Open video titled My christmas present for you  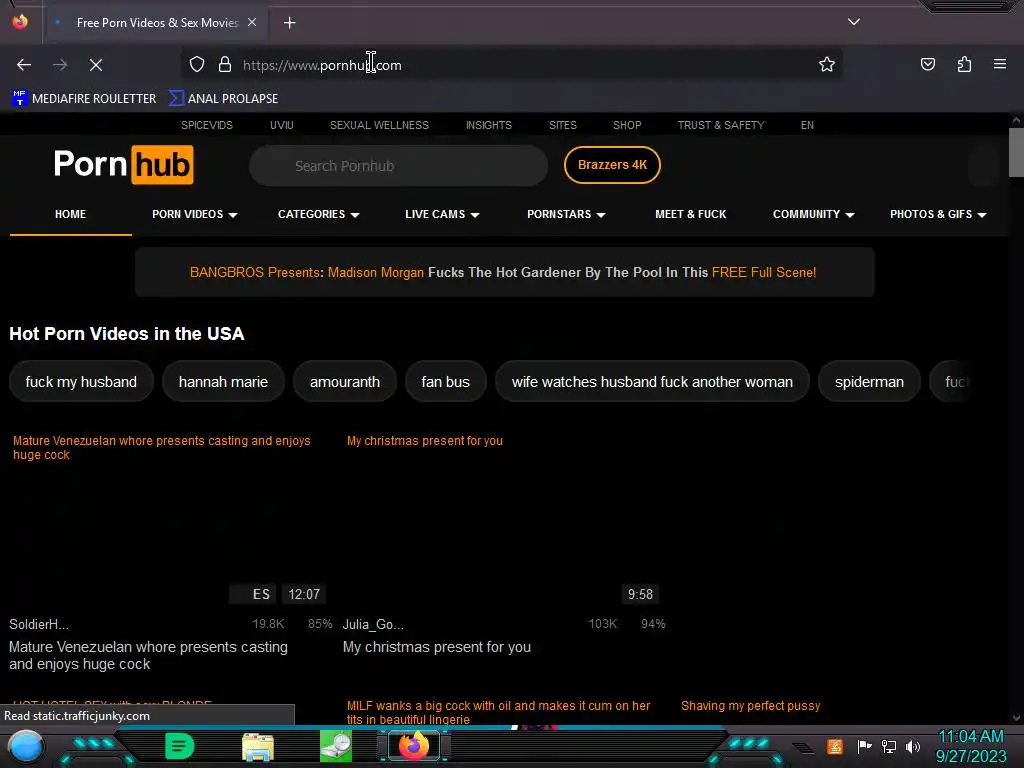437,647
